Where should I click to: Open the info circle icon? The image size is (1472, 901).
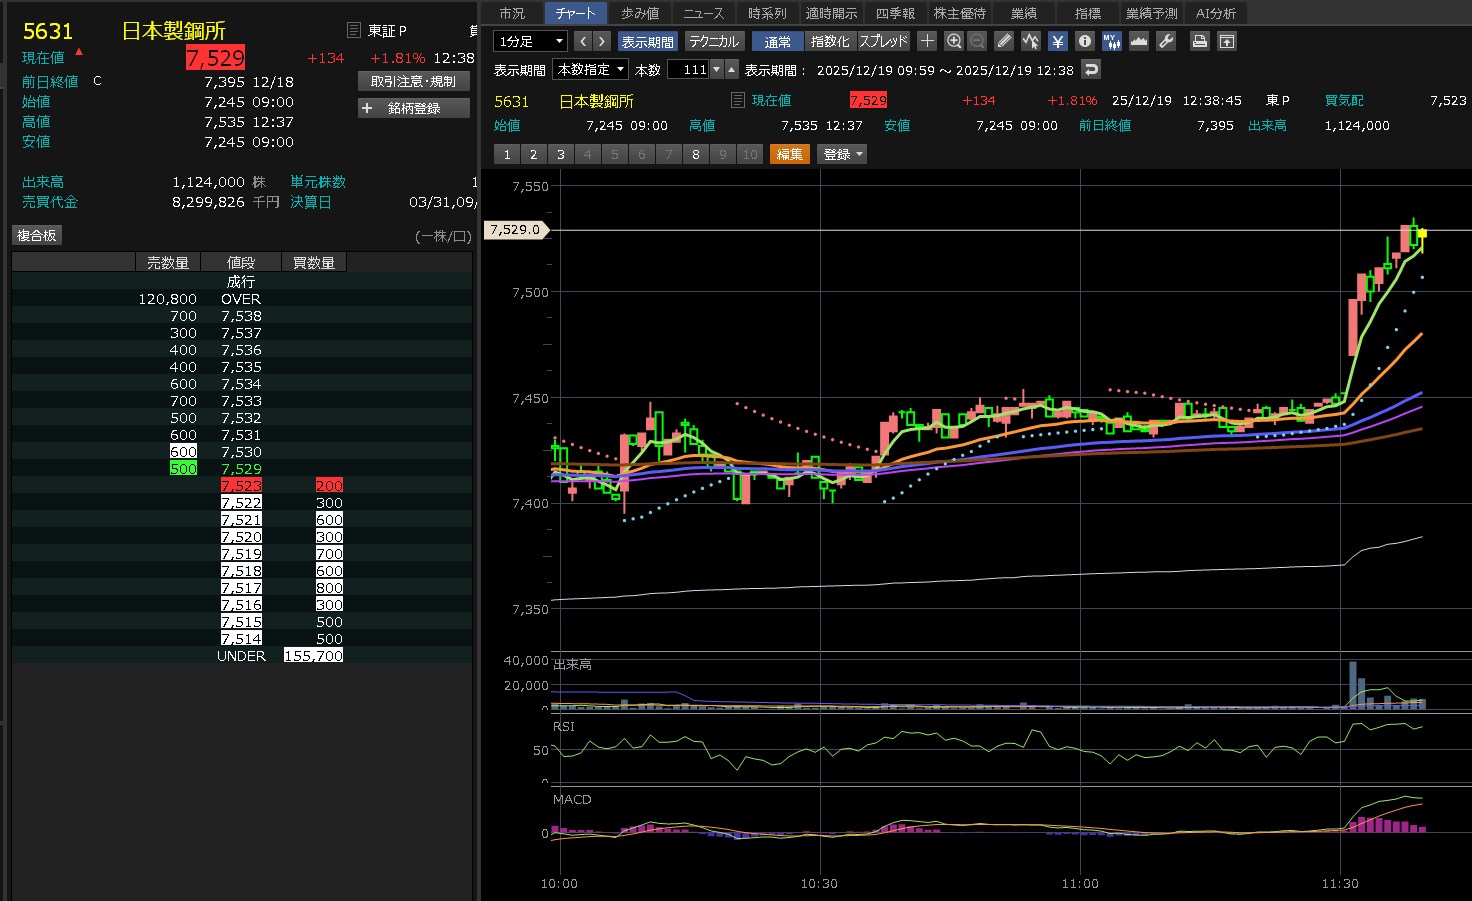tap(1085, 41)
